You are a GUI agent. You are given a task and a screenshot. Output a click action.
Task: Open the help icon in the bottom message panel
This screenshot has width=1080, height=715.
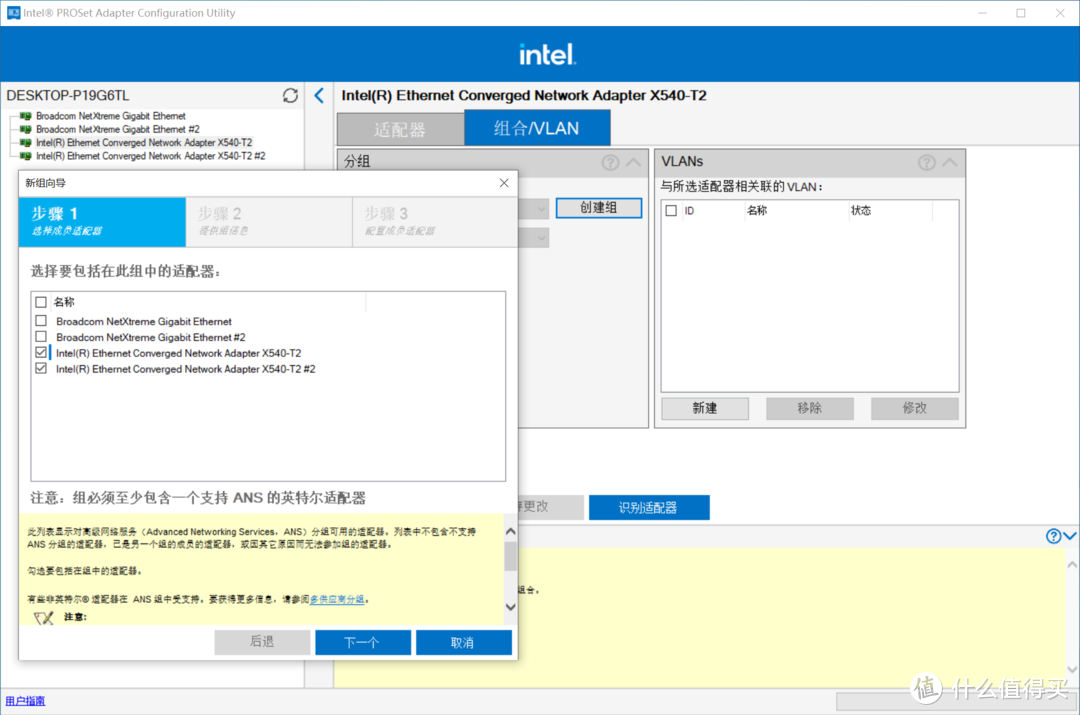tap(1052, 536)
